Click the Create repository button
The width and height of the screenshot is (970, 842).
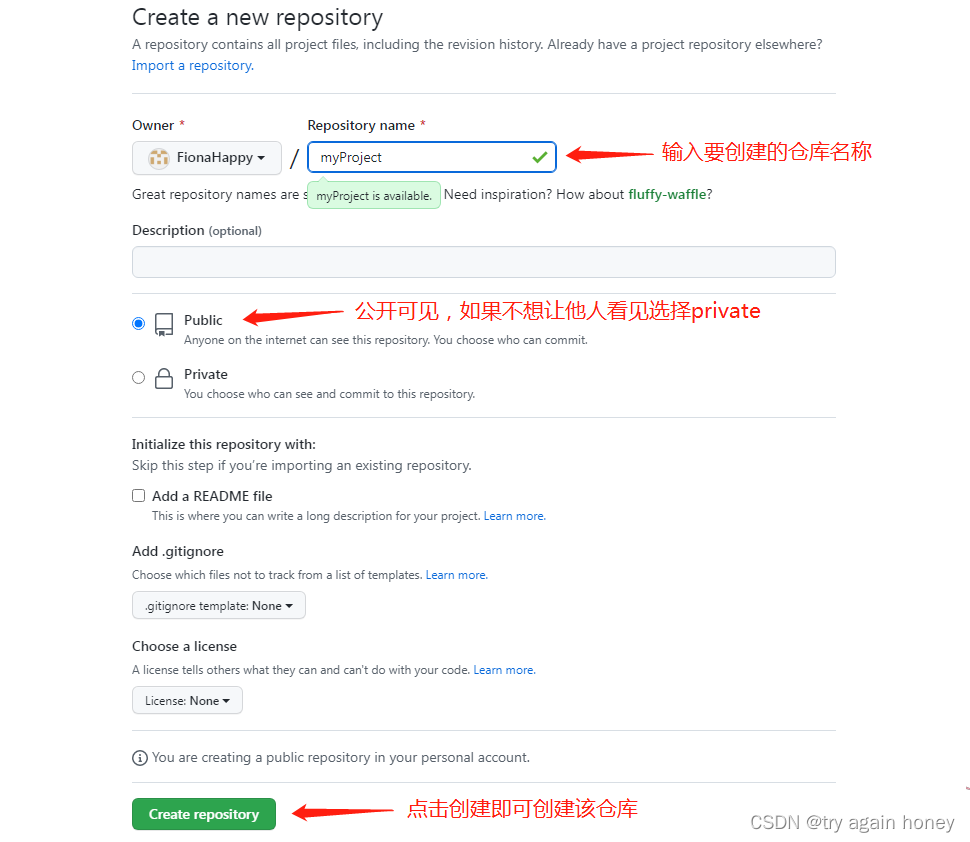pyautogui.click(x=204, y=814)
